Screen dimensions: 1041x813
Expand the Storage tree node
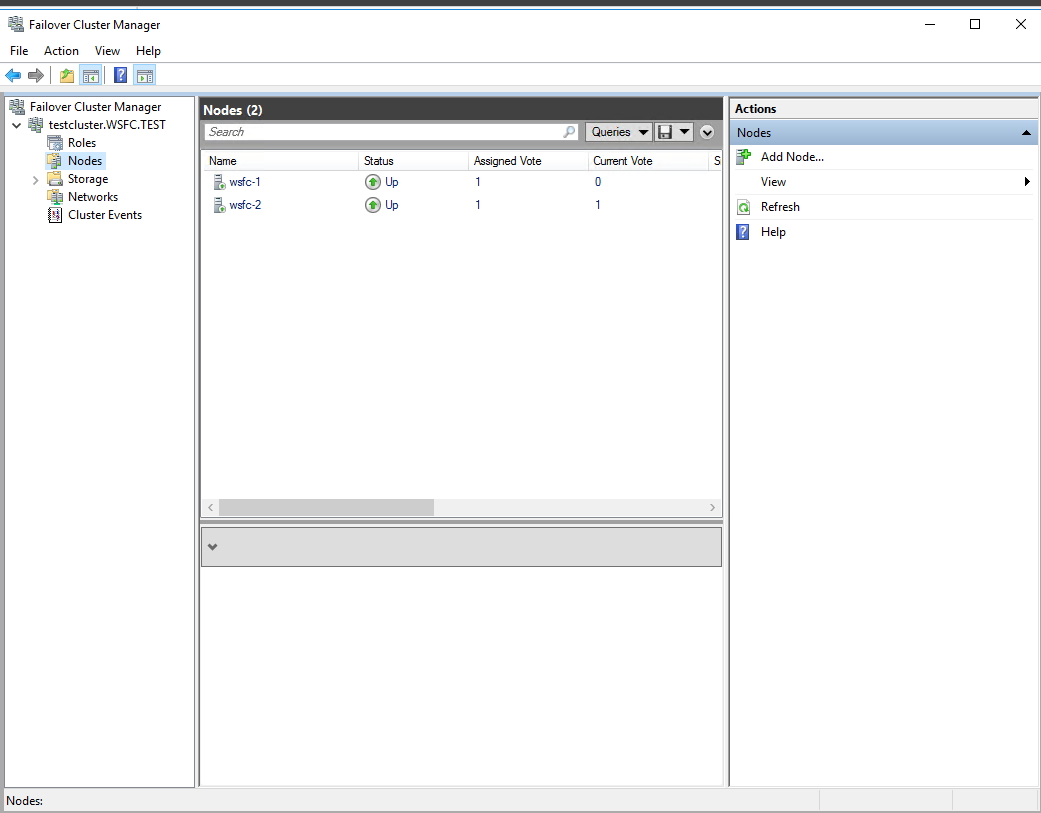(36, 180)
